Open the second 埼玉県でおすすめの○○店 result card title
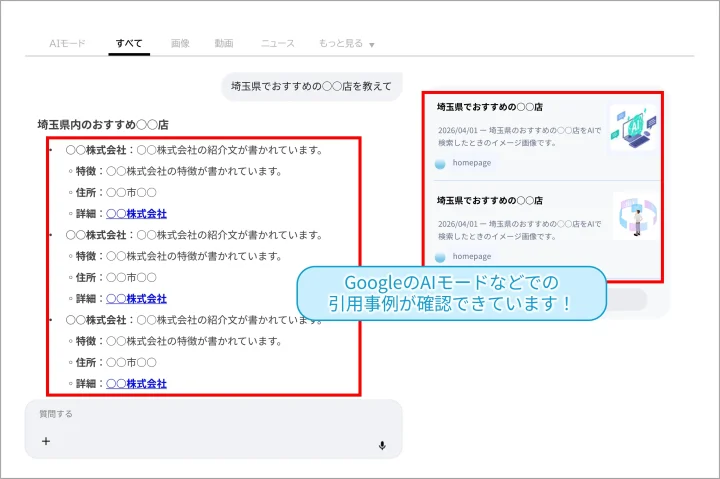 (489, 201)
